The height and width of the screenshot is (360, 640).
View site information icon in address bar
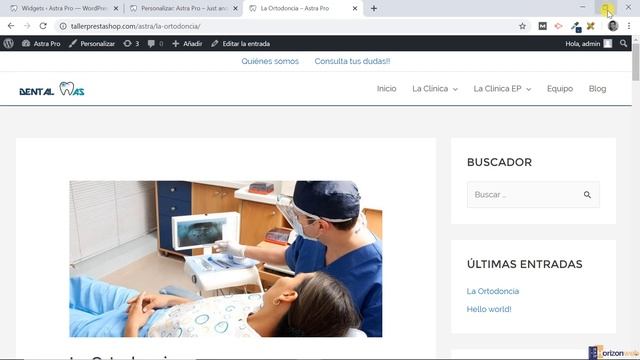tap(63, 26)
